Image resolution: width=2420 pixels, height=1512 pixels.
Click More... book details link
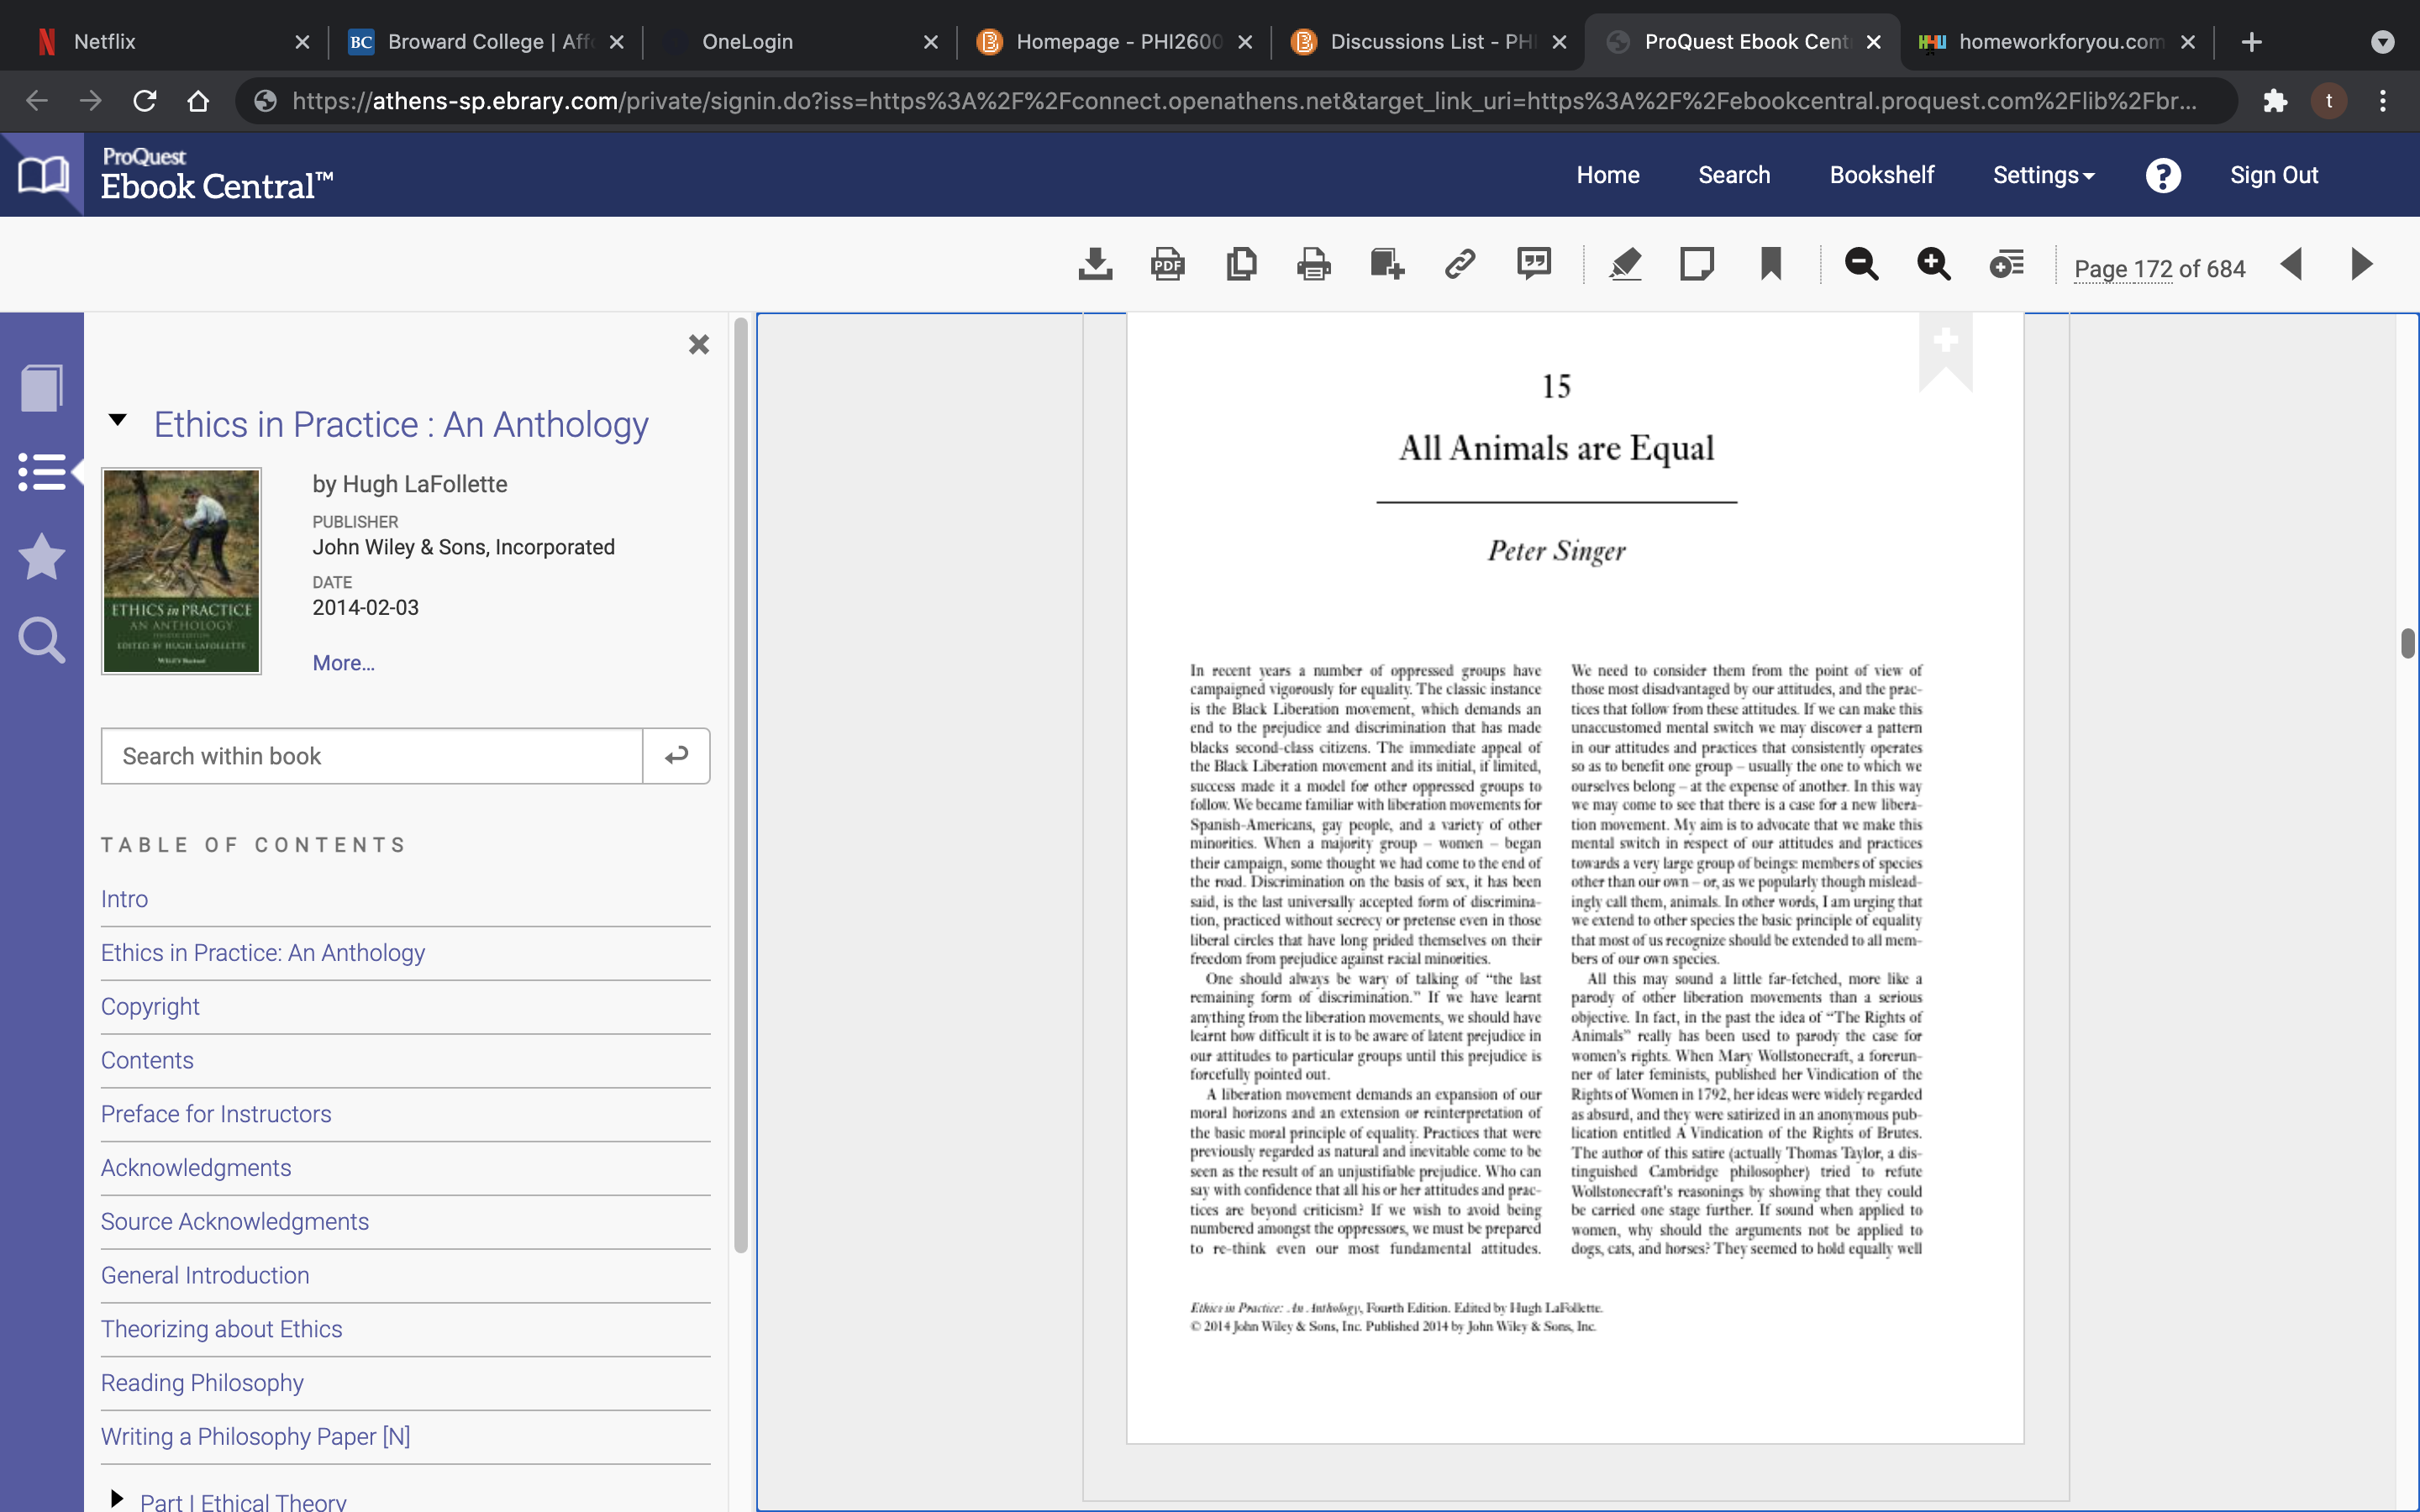point(343,663)
